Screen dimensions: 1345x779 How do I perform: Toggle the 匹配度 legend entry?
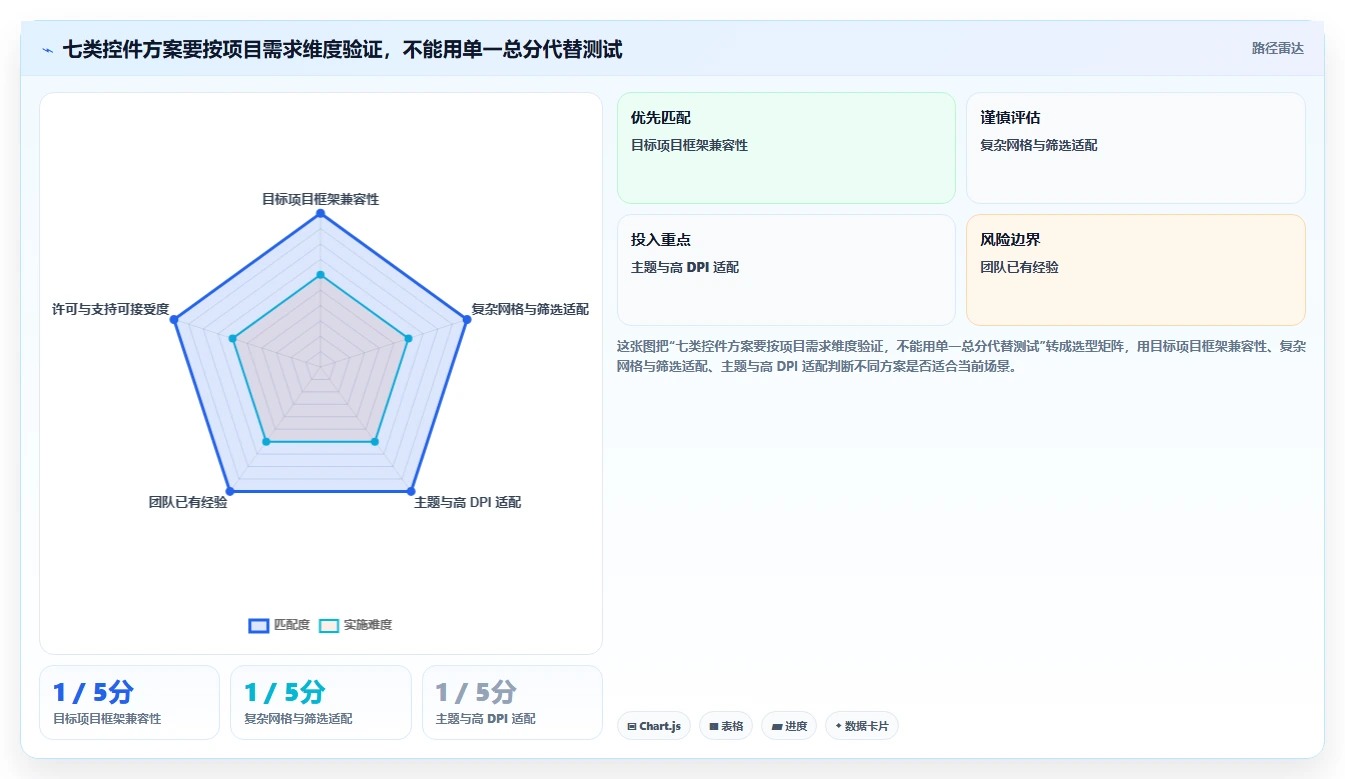pyautogui.click(x=279, y=625)
